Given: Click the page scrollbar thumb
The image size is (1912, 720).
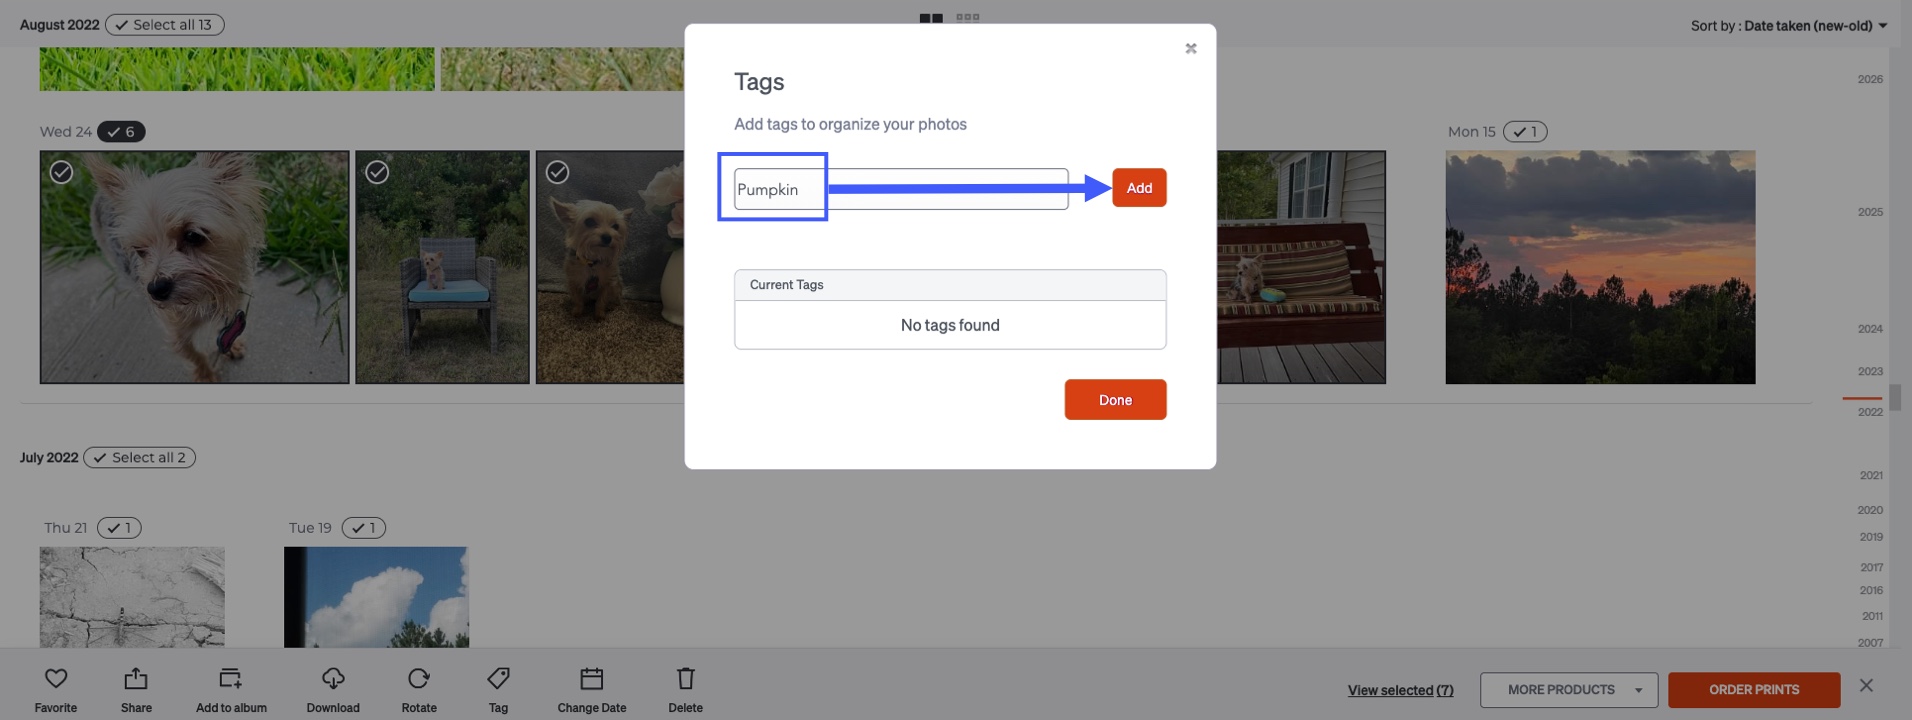Looking at the screenshot, I should point(1895,397).
